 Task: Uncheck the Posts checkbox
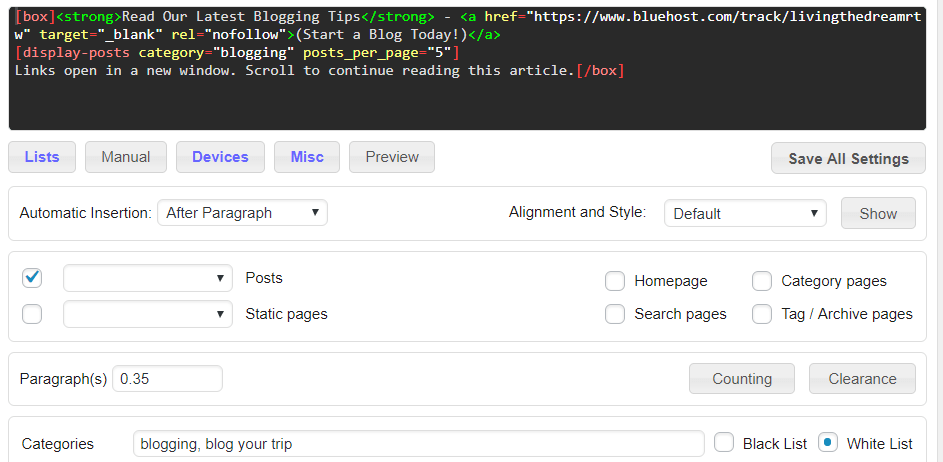click(x=32, y=278)
